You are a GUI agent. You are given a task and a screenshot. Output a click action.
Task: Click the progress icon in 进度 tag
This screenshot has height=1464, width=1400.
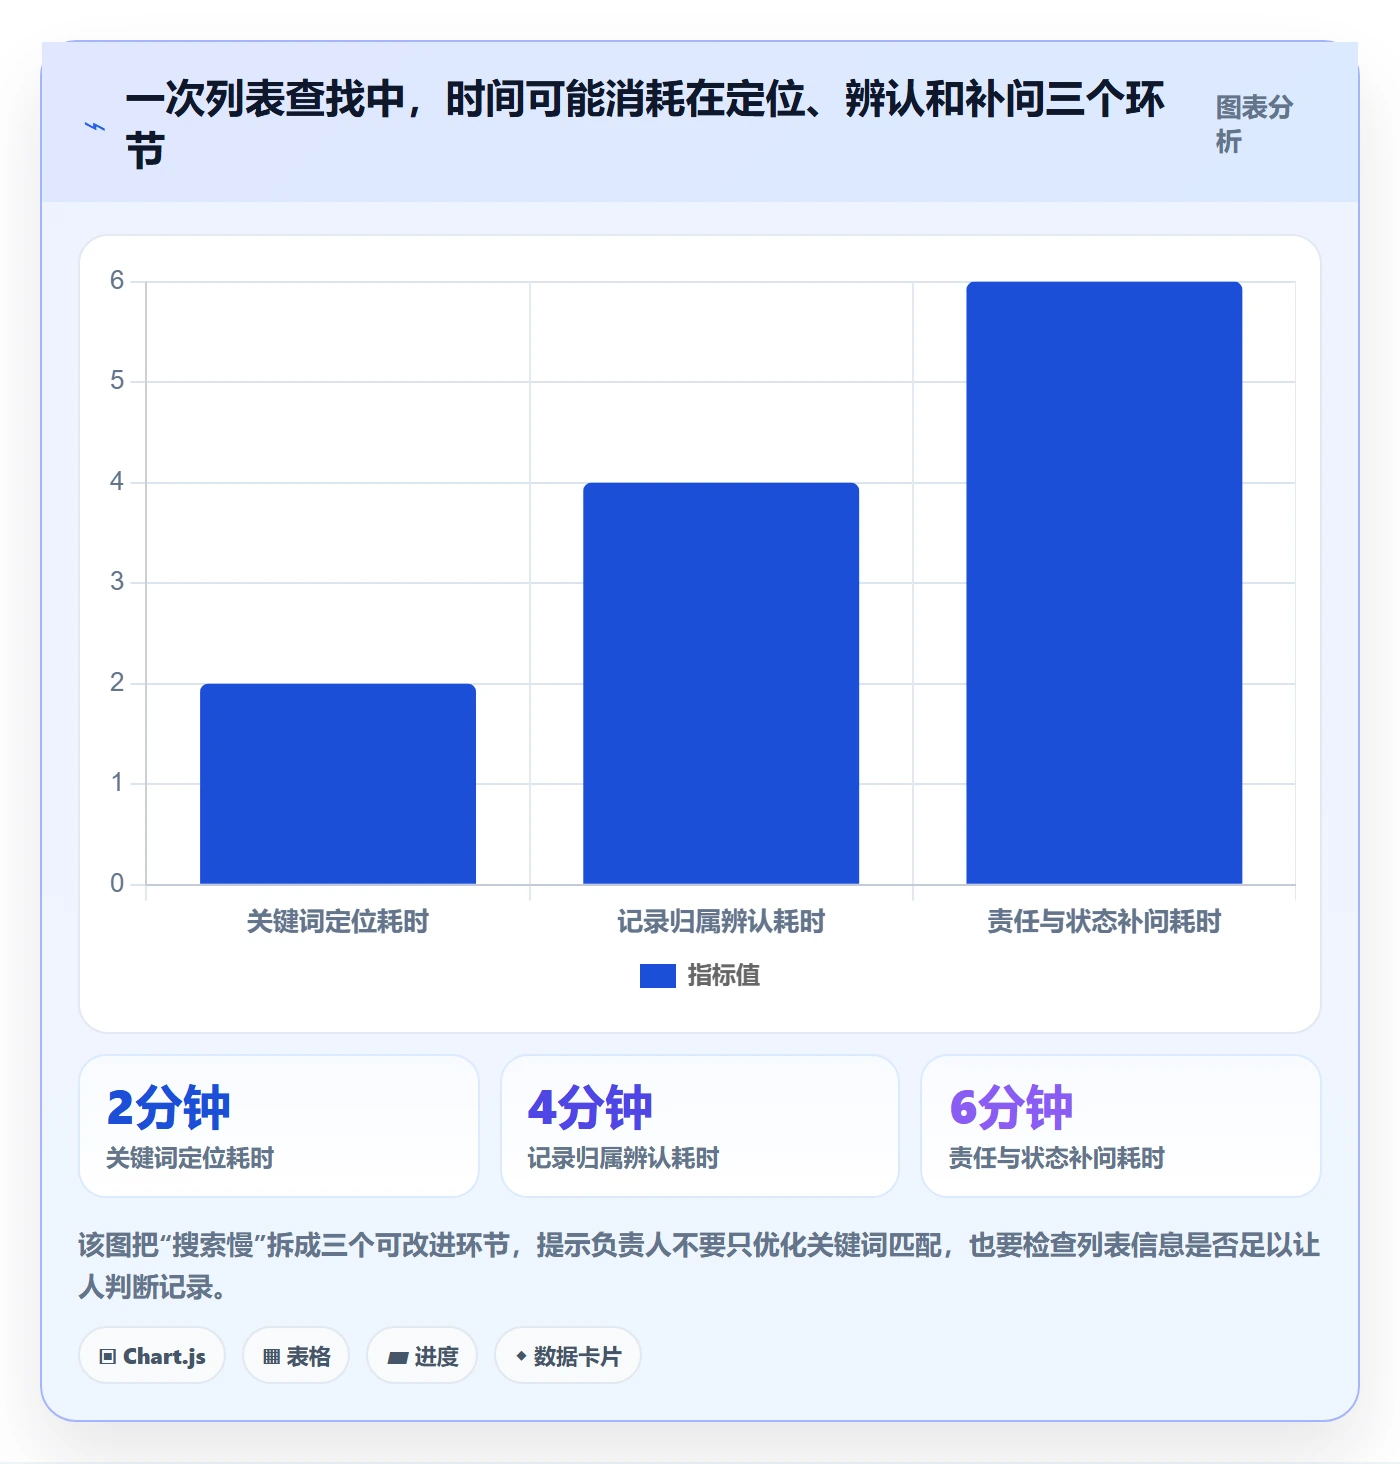pyautogui.click(x=398, y=1357)
